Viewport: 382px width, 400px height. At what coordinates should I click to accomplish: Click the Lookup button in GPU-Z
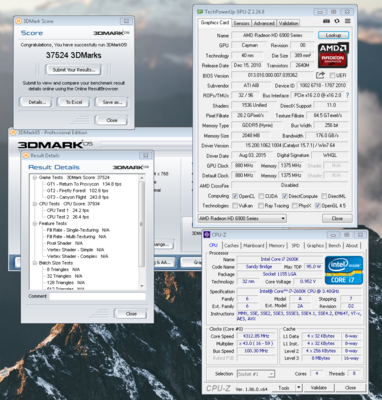tap(333, 35)
